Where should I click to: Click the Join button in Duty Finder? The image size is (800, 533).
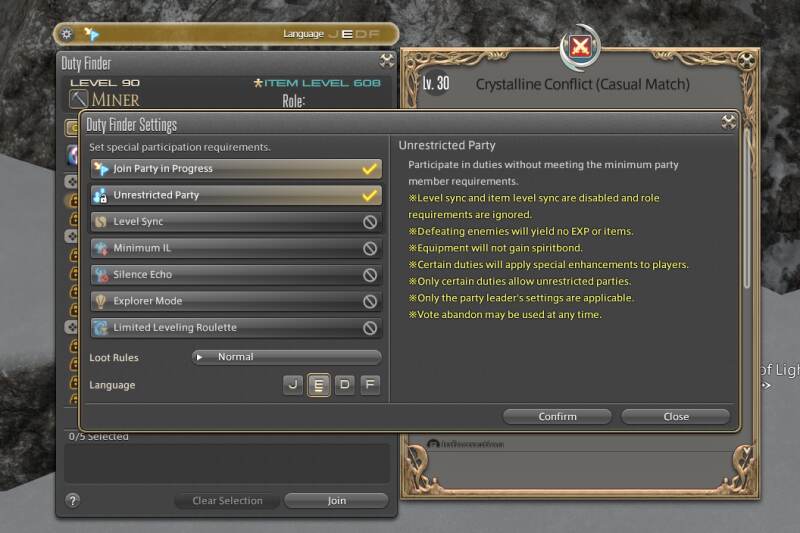point(337,501)
